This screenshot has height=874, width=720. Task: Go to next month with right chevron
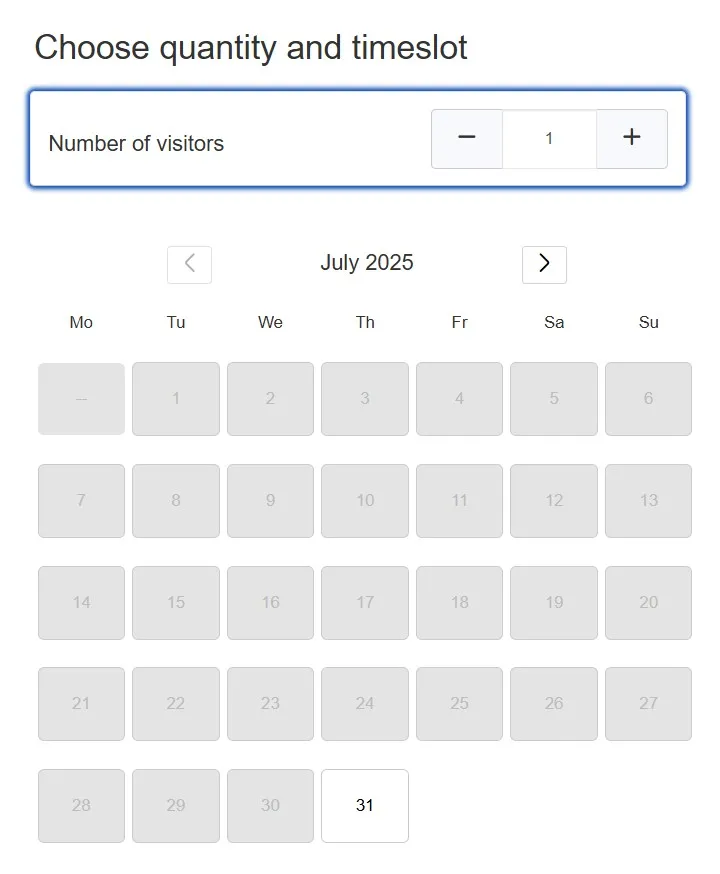click(x=544, y=265)
